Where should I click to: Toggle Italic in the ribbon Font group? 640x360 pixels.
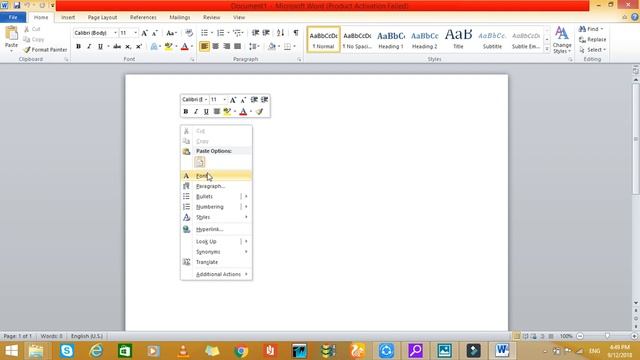(89, 47)
